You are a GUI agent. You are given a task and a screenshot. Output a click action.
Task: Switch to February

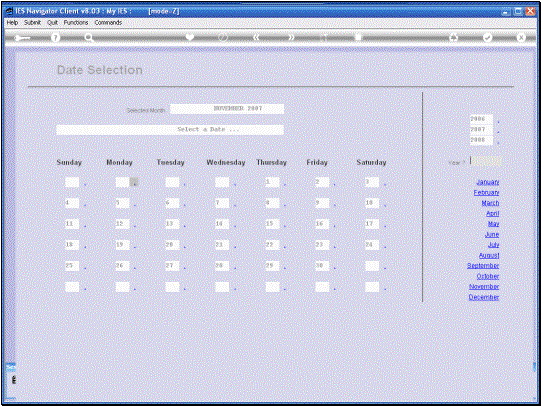(x=486, y=192)
